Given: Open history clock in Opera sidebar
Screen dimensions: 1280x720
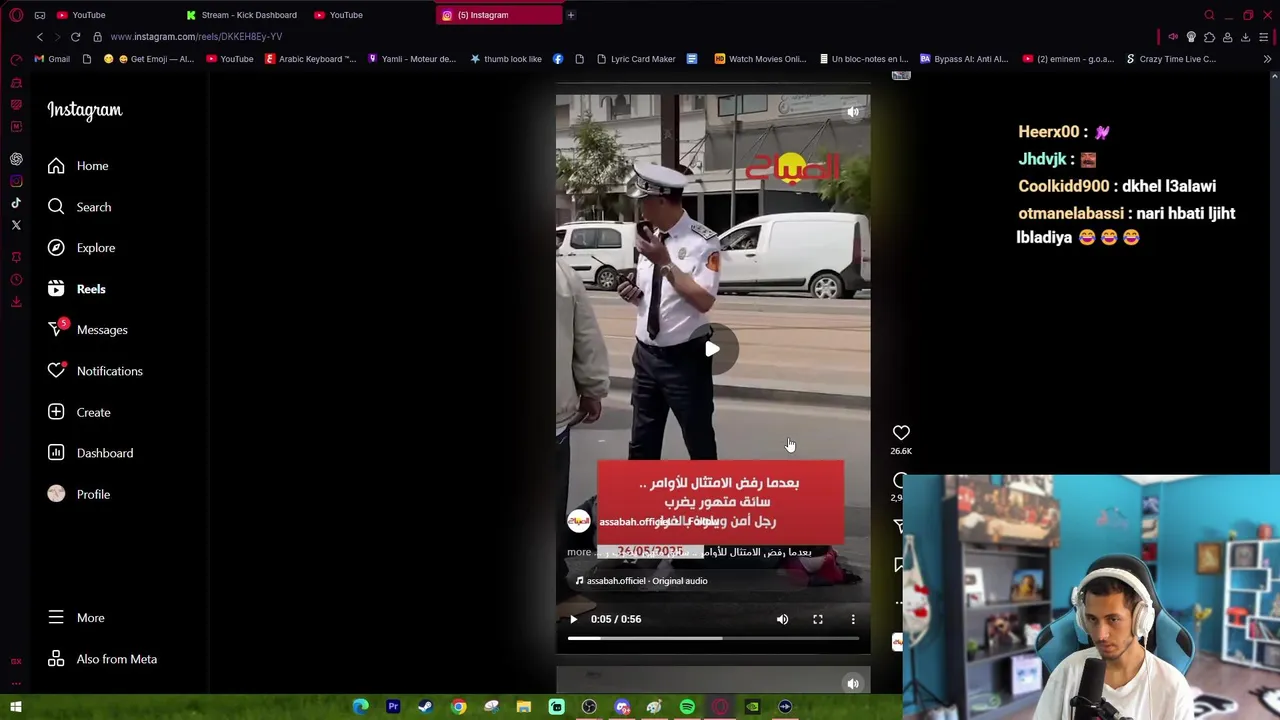Looking at the screenshot, I should click(x=16, y=280).
